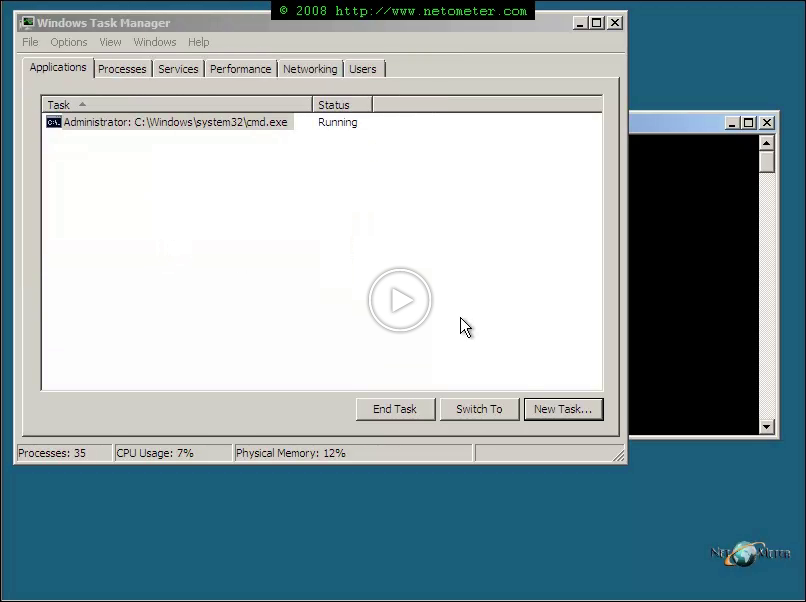Click the scroll down arrow in command prompt
This screenshot has width=806, height=602.
coord(766,427)
